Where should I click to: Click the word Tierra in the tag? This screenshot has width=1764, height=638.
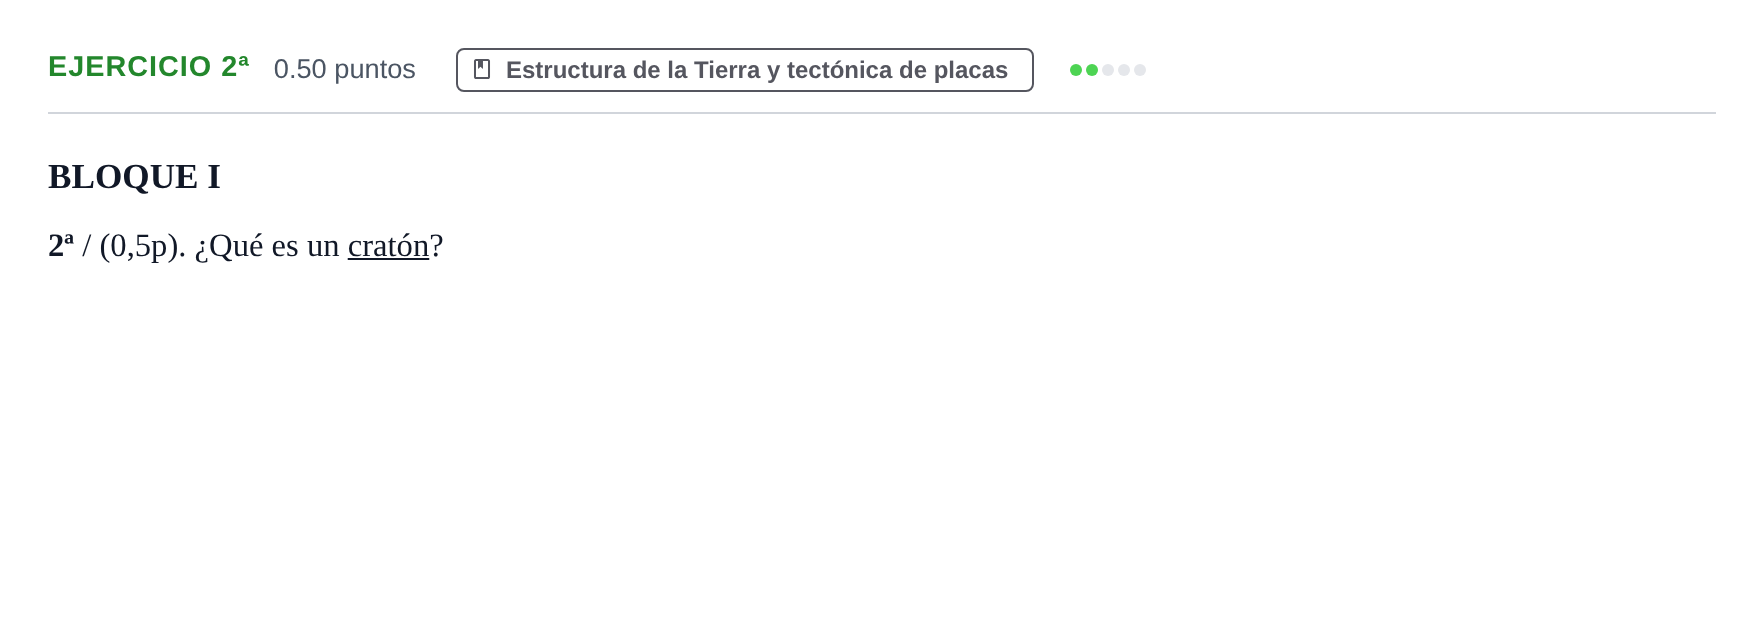coord(727,70)
